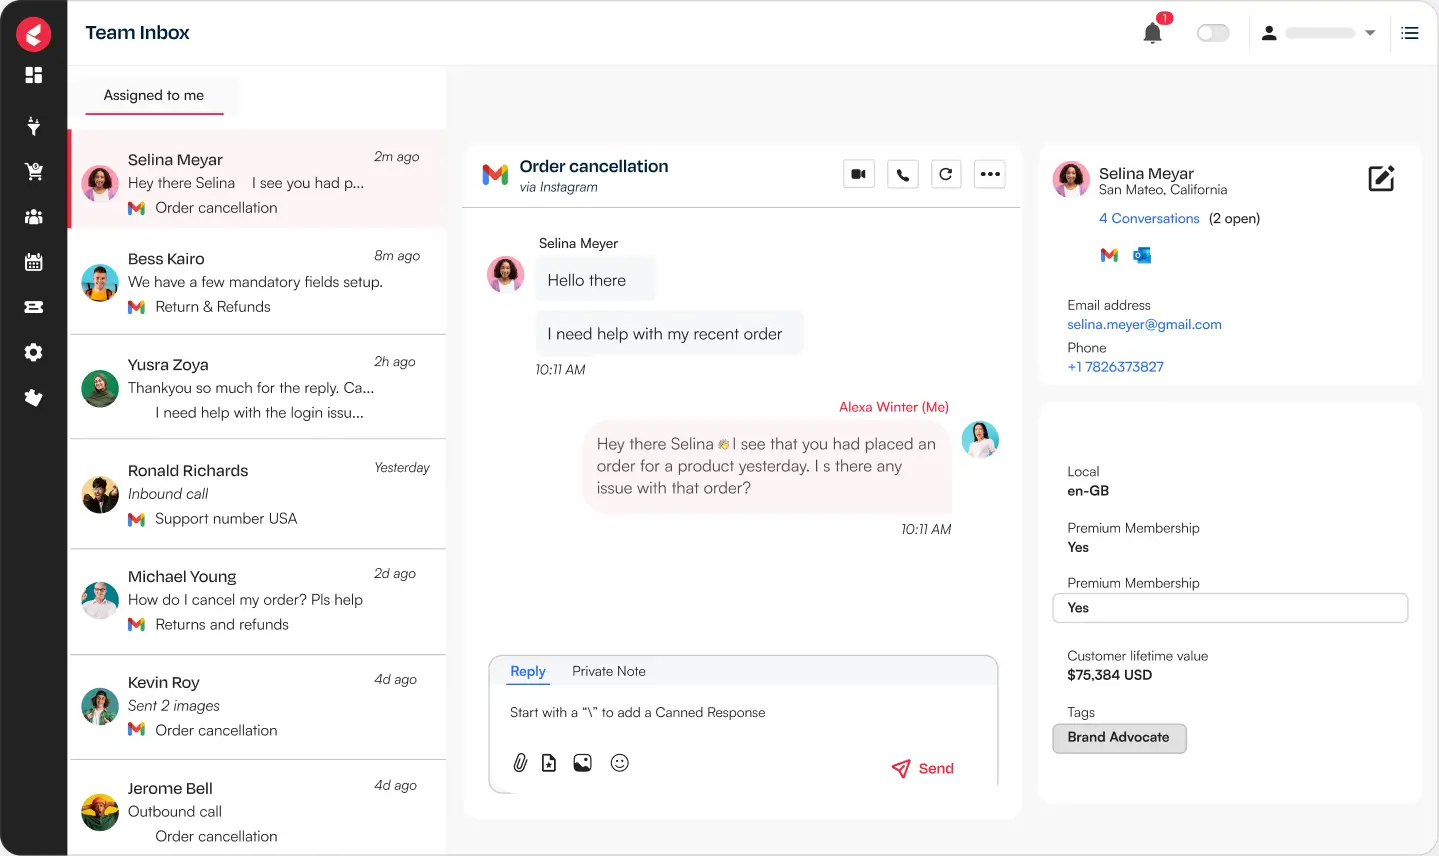Start a phone call with customer
Image resolution: width=1439 pixels, height=856 pixels.
coord(903,174)
